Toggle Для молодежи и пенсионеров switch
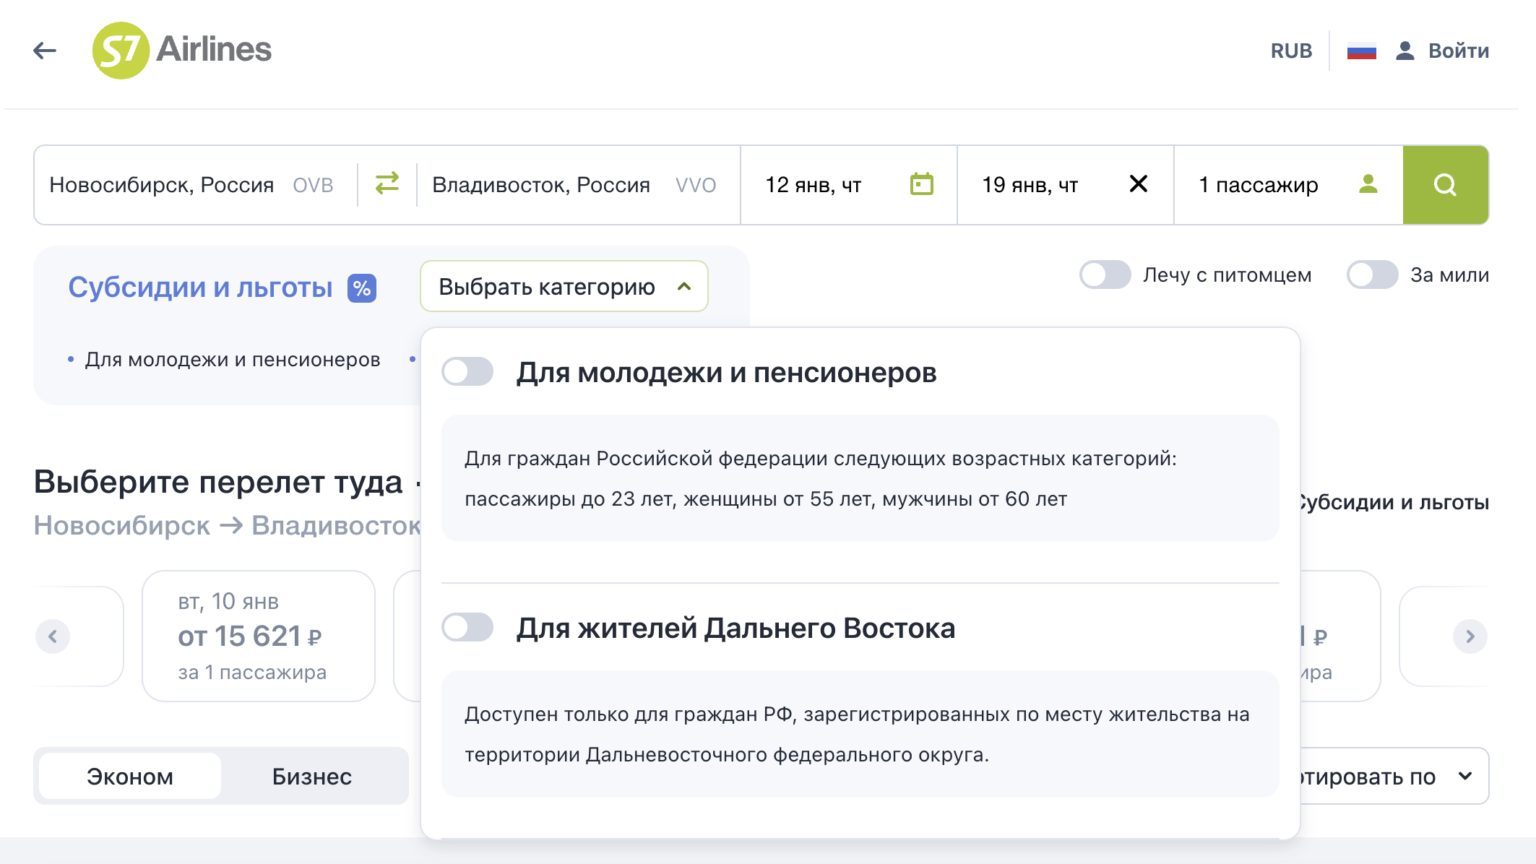The height and width of the screenshot is (864, 1536). pos(468,372)
